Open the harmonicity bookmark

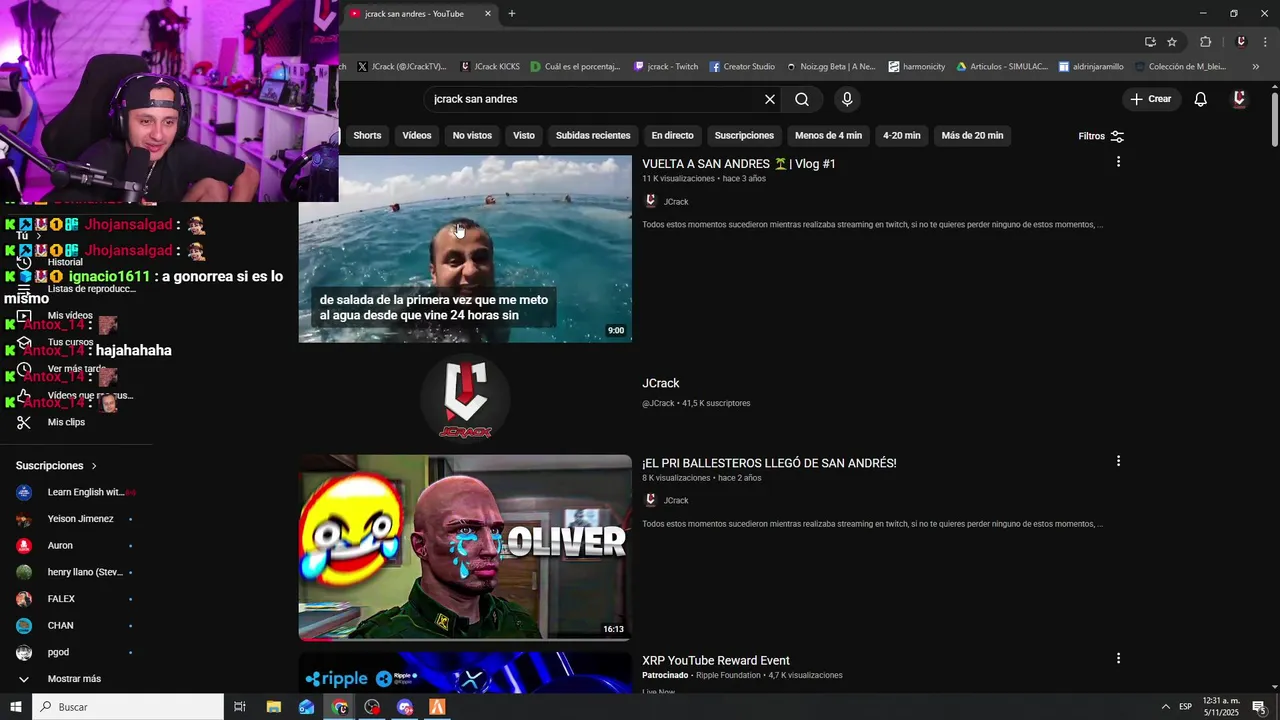917,67
